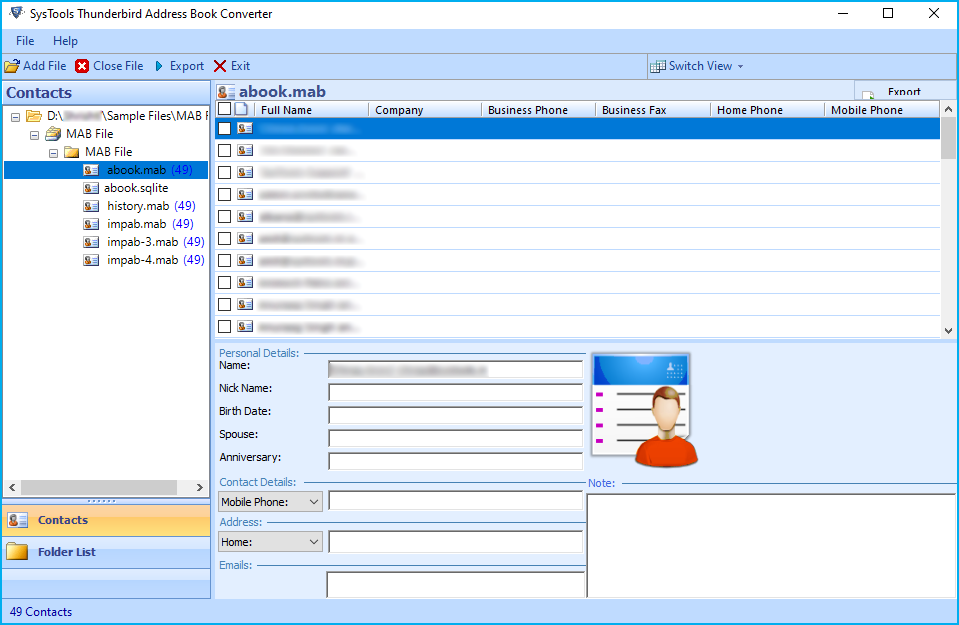Click into the Nick Name field
The image size is (959, 625).
456,392
